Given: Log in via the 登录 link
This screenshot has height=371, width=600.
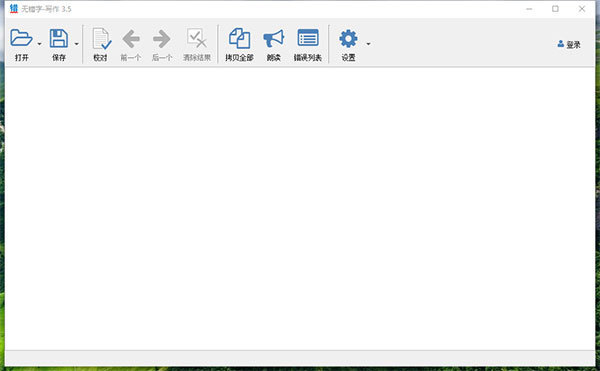Looking at the screenshot, I should pos(569,45).
